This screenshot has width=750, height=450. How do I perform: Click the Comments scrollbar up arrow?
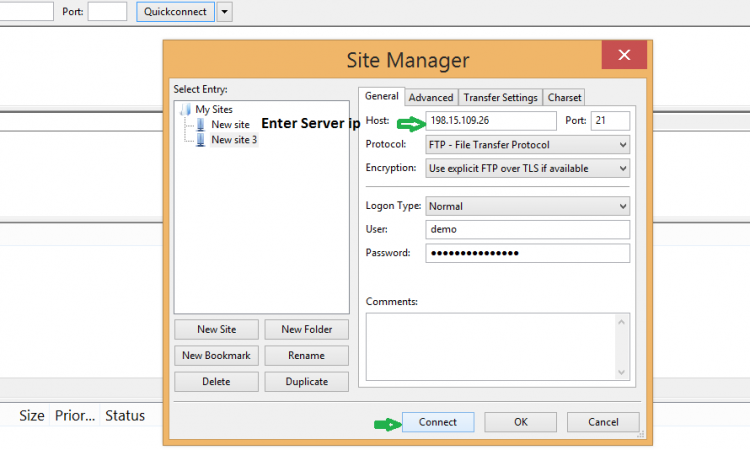[x=621, y=322]
